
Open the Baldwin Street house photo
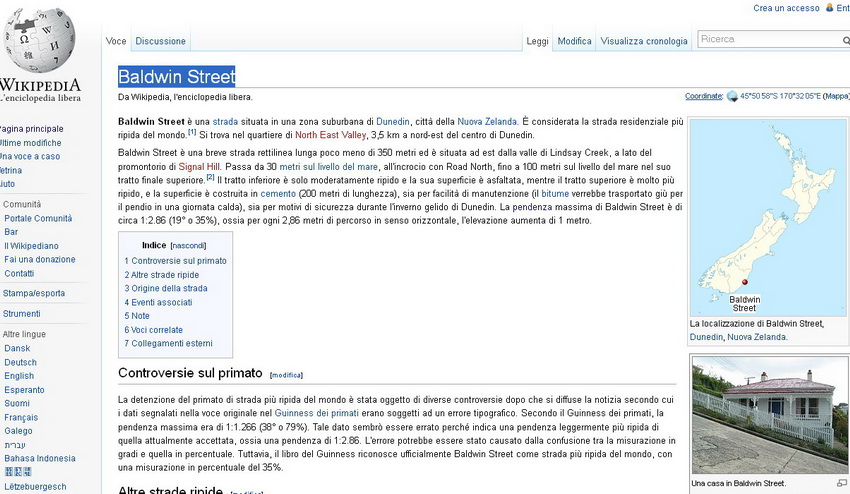coord(770,415)
